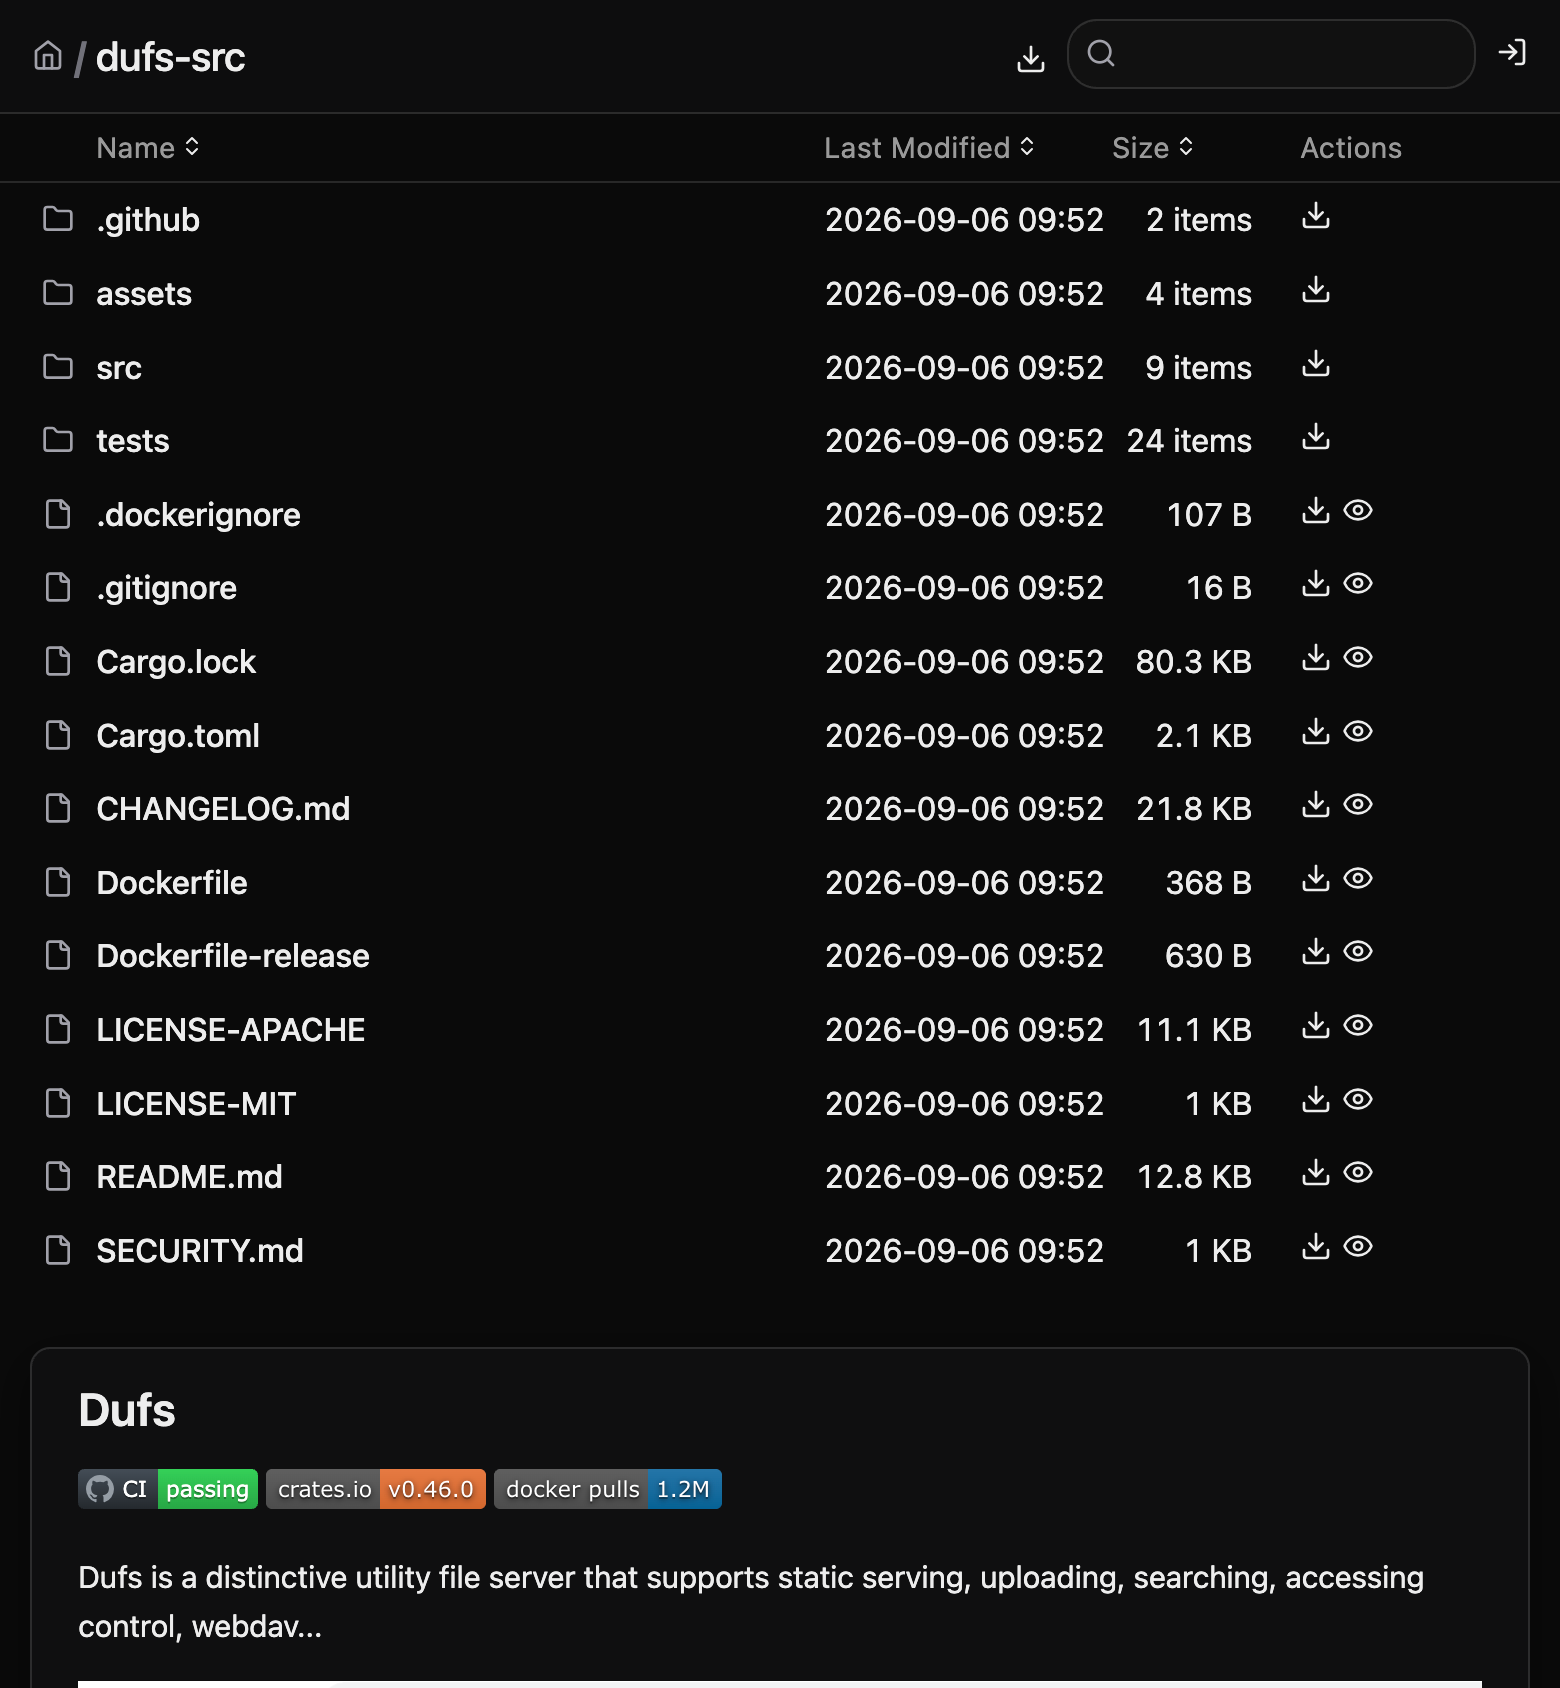Download the LICENSE-MIT file
The height and width of the screenshot is (1688, 1560).
pyautogui.click(x=1316, y=1100)
